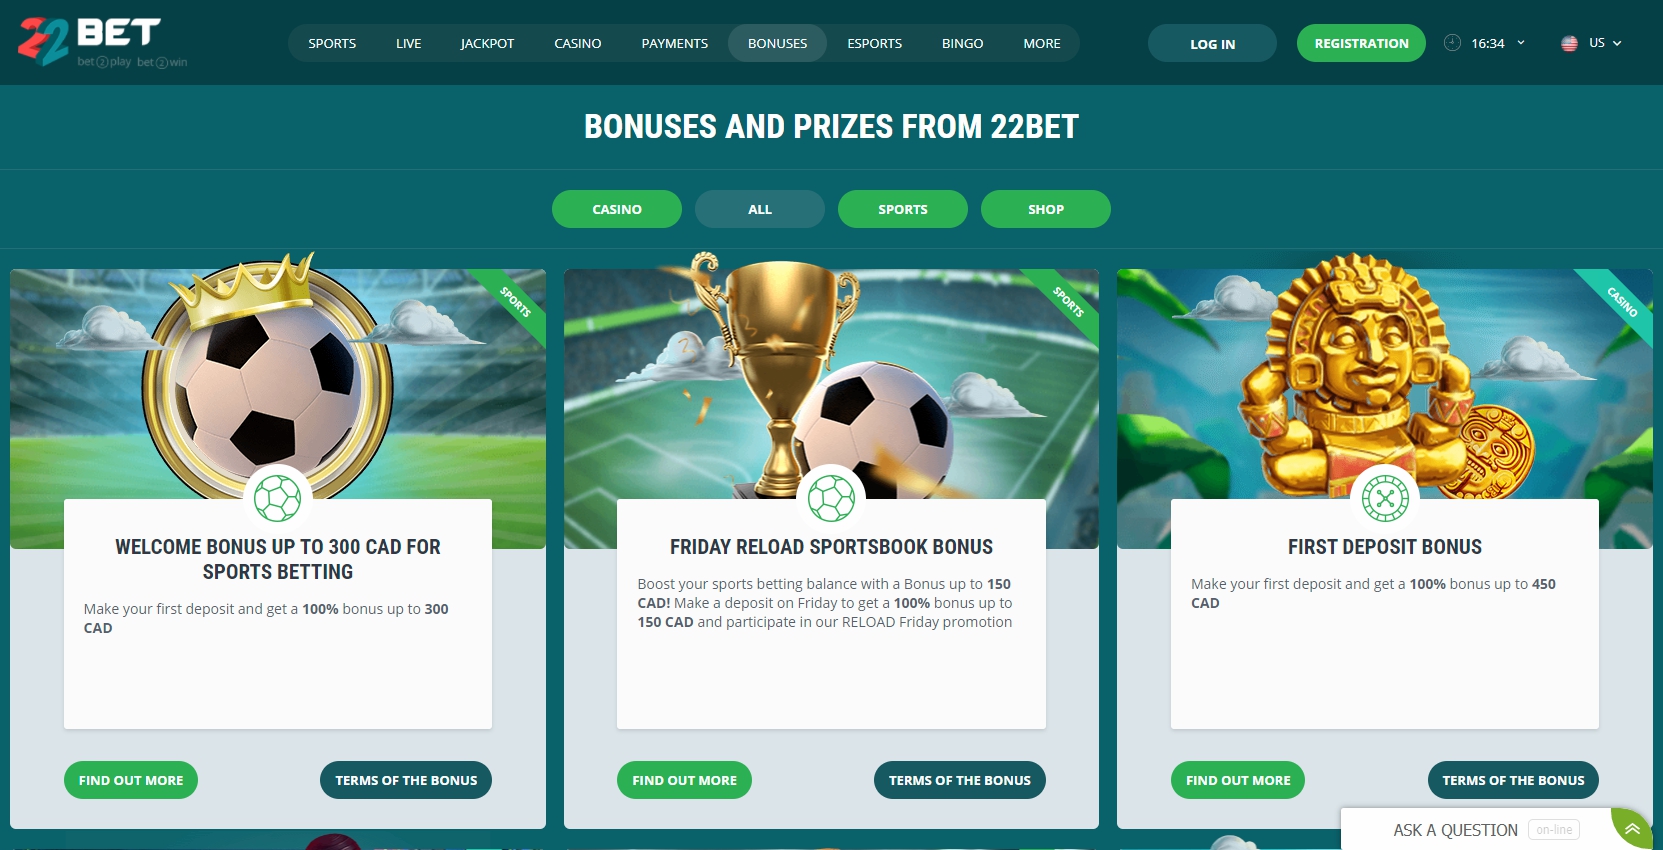Go to the JACKPOT menu item

click(487, 43)
